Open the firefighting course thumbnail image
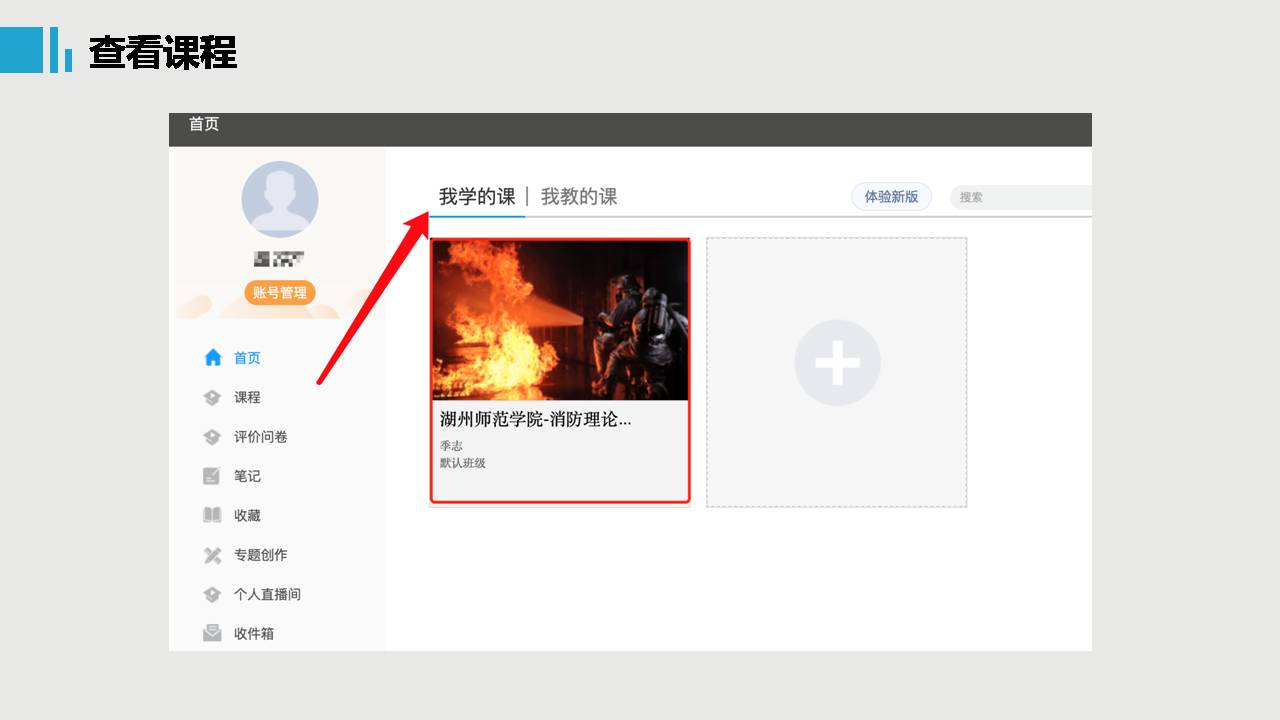1280x720 pixels. [560, 320]
